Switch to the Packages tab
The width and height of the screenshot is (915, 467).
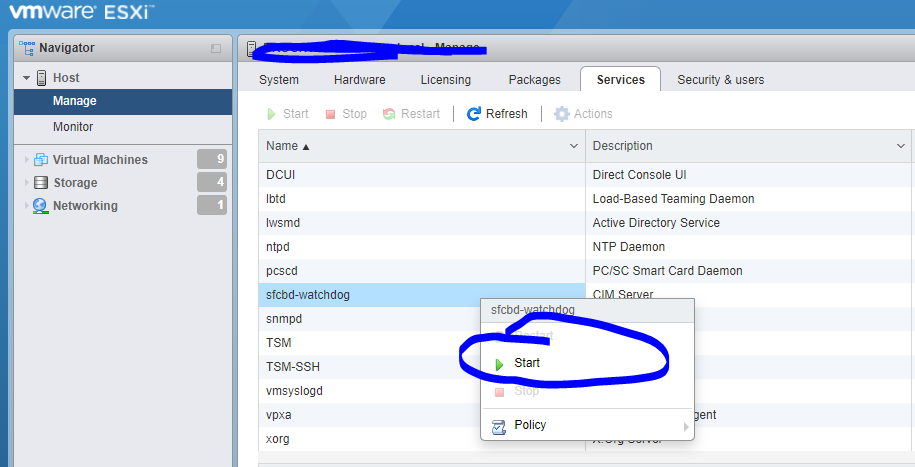click(535, 80)
